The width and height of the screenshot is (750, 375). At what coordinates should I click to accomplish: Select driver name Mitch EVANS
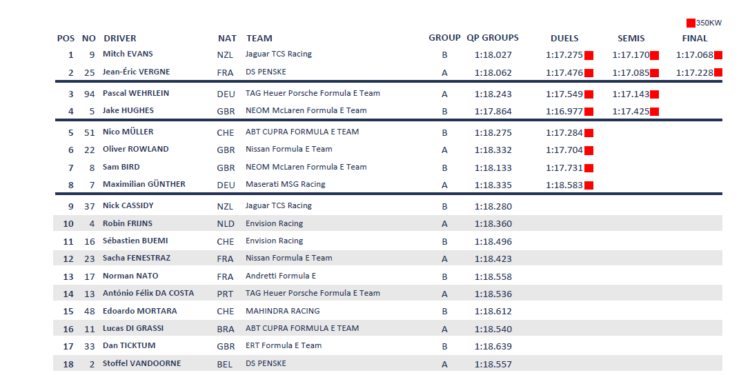click(x=128, y=54)
